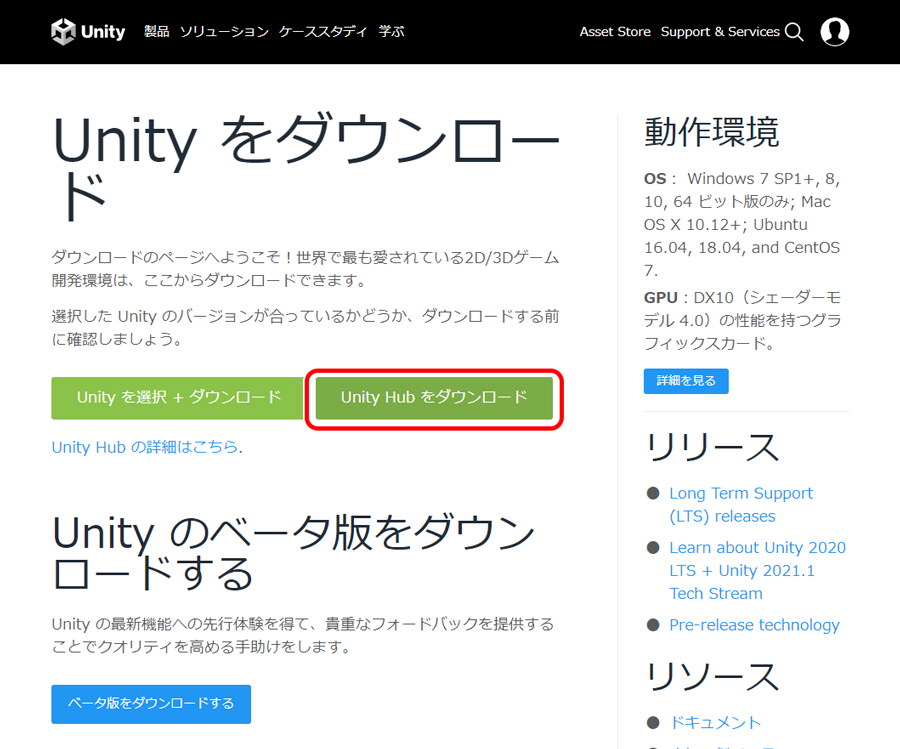Open Learn about Unity 2020 LTS link

[757, 571]
